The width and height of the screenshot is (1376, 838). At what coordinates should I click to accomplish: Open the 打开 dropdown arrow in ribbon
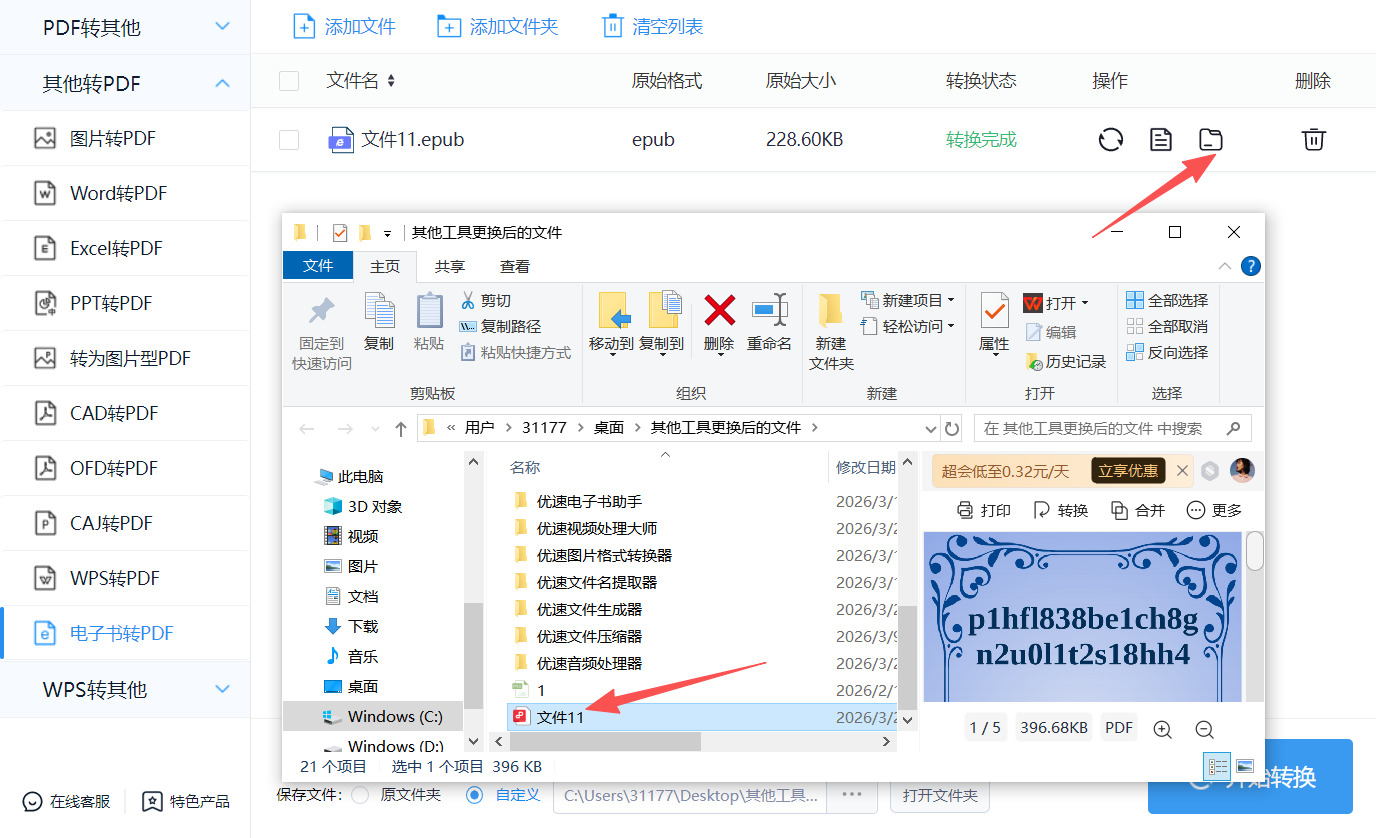tap(1084, 302)
